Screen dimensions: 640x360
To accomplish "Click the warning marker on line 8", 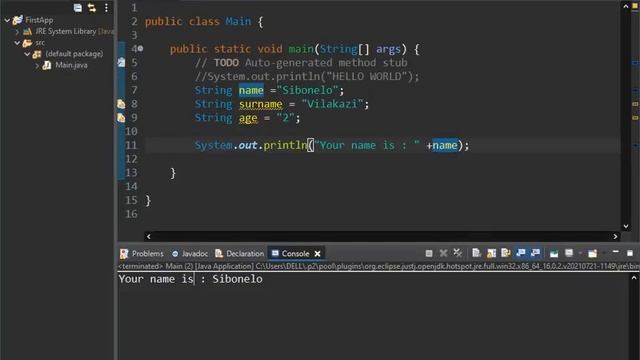I will click(x=121, y=104).
